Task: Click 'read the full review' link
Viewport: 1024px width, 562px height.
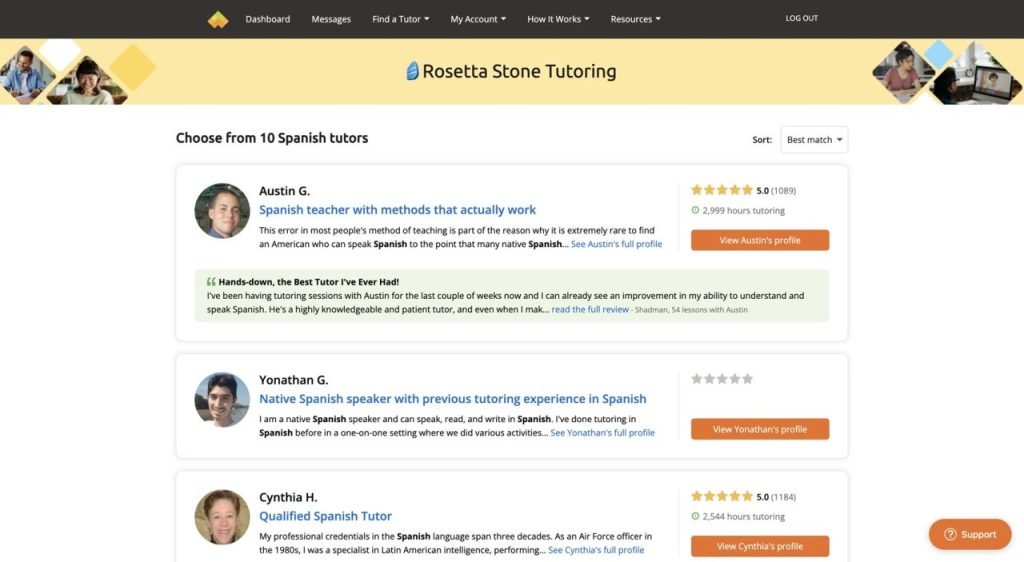Action: click(x=590, y=310)
